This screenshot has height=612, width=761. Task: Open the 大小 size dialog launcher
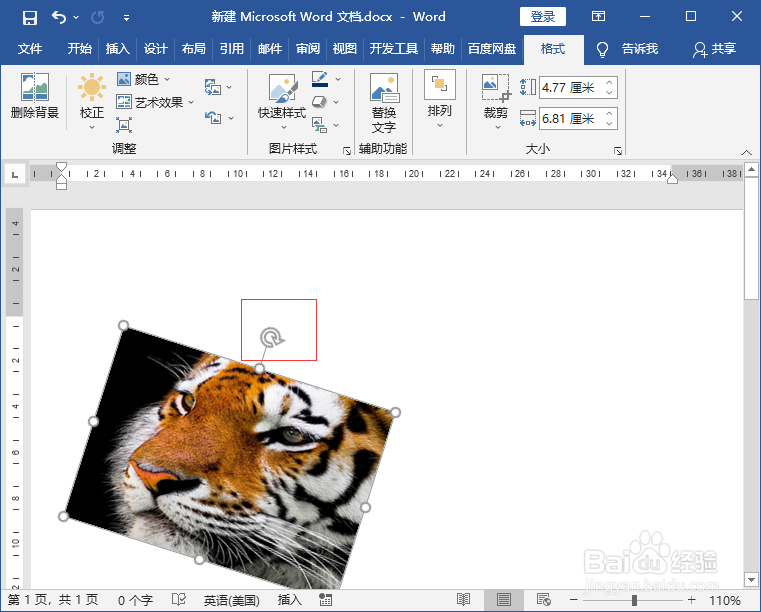618,151
